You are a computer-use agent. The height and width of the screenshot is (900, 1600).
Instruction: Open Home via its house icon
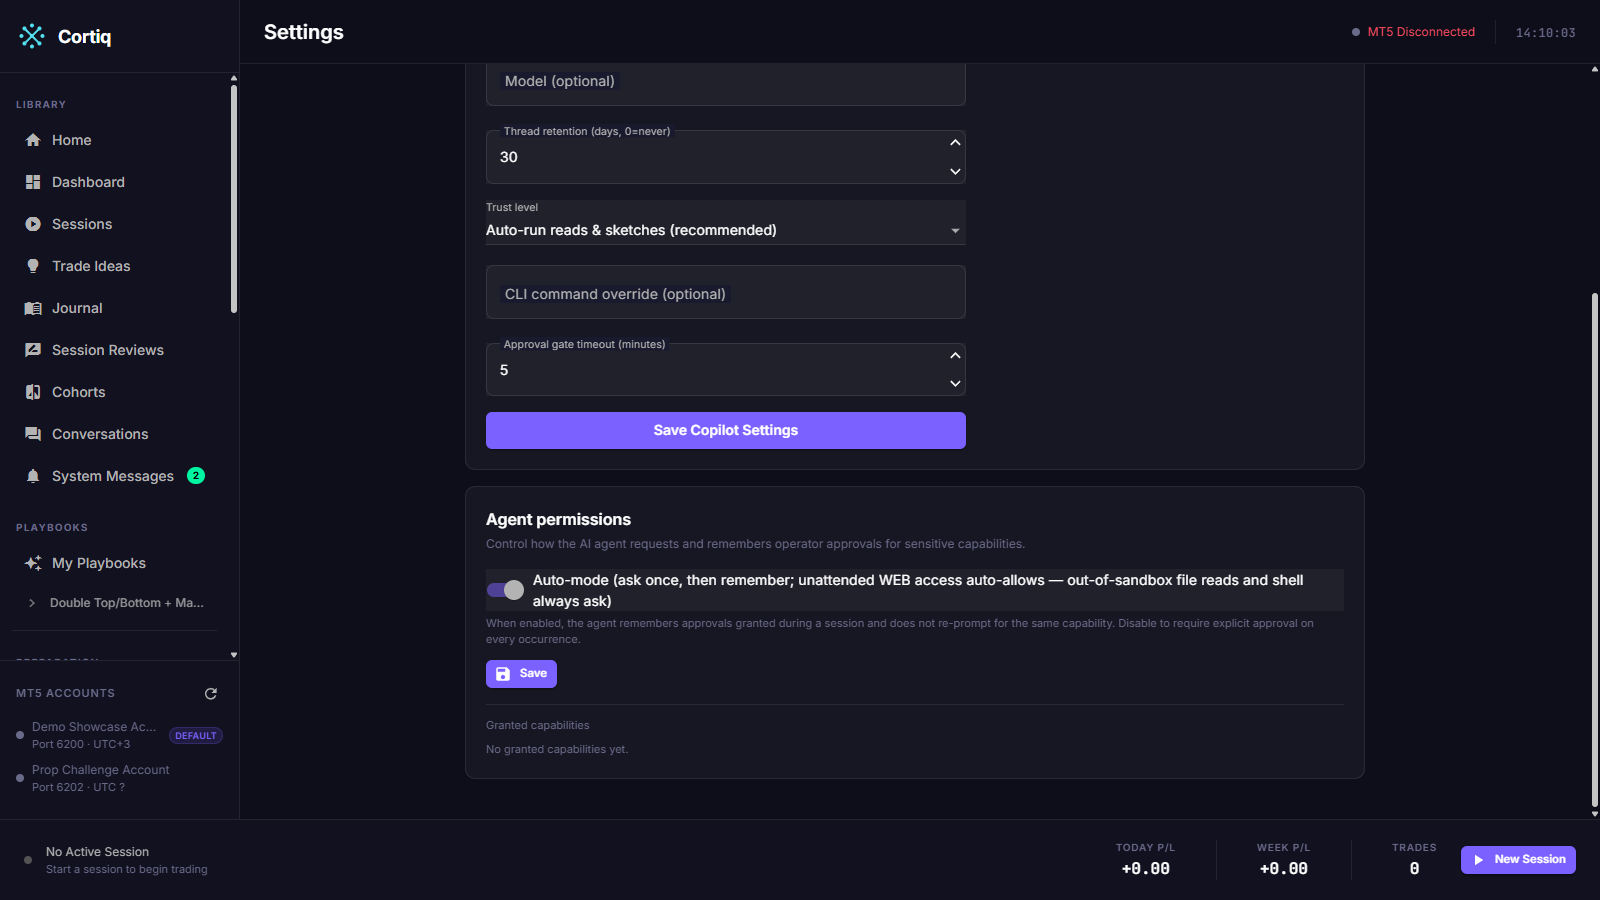pyautogui.click(x=33, y=140)
